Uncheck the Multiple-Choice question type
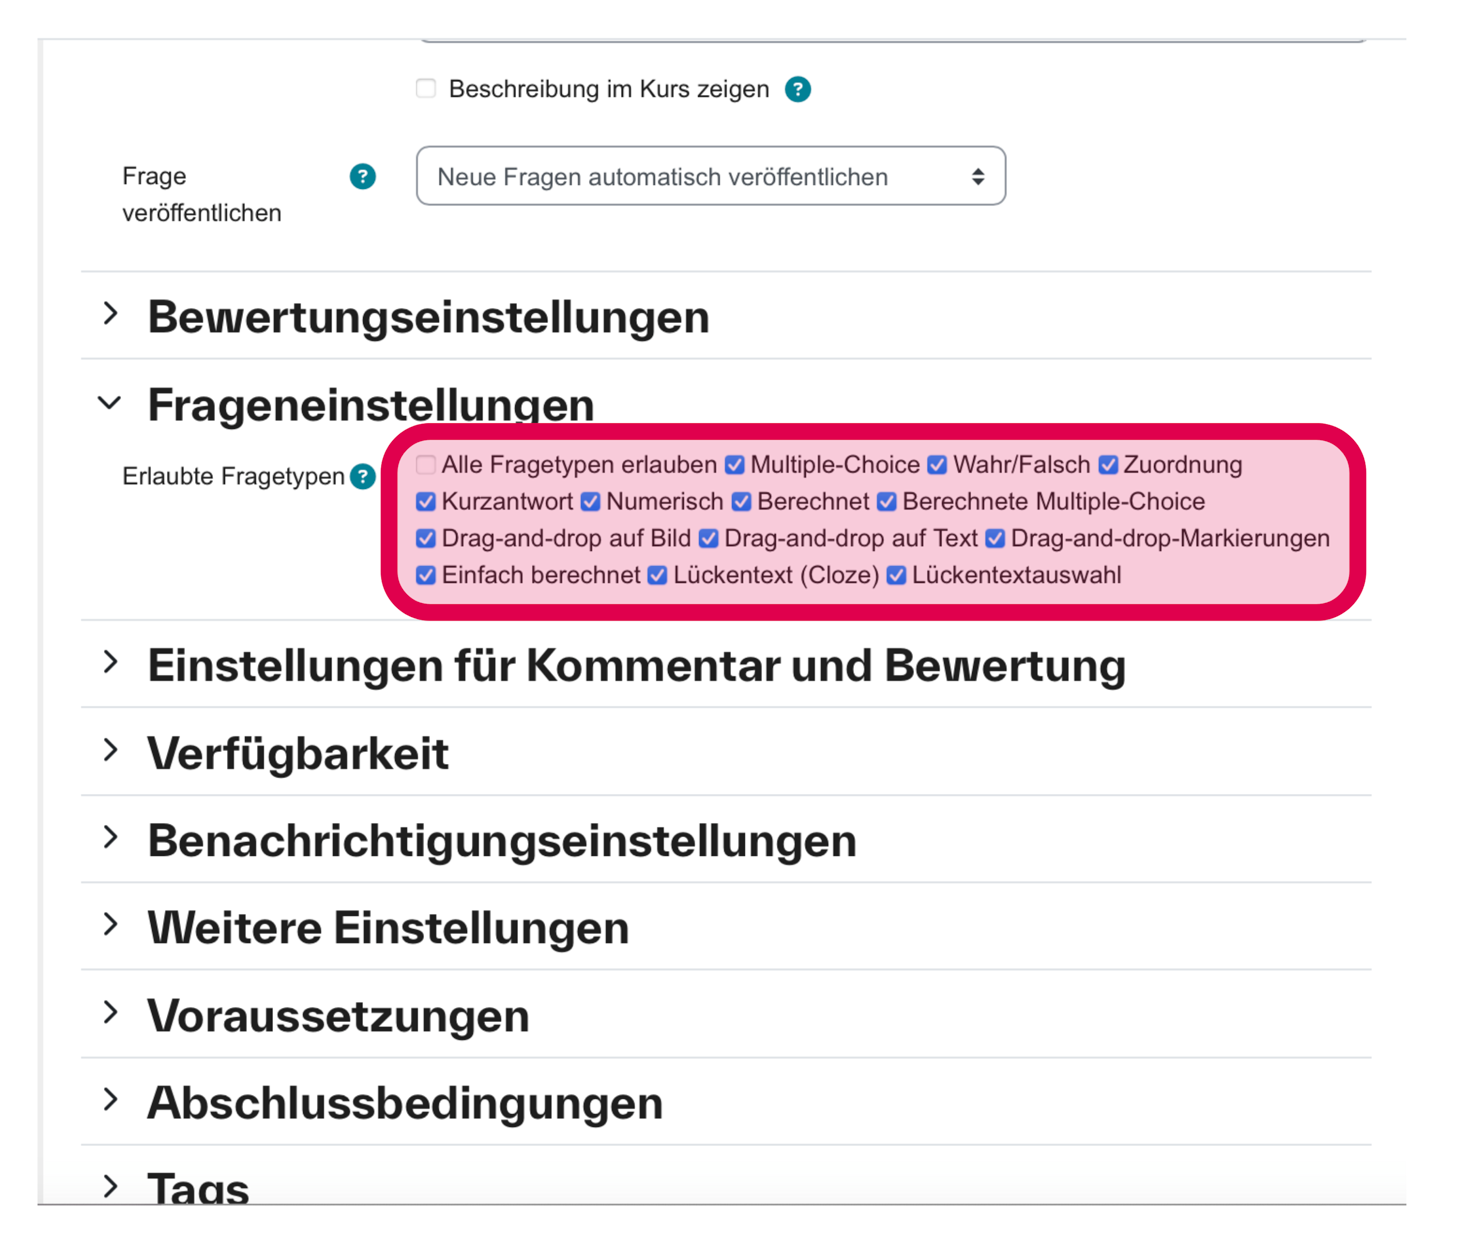The width and height of the screenshot is (1470, 1242). click(734, 464)
